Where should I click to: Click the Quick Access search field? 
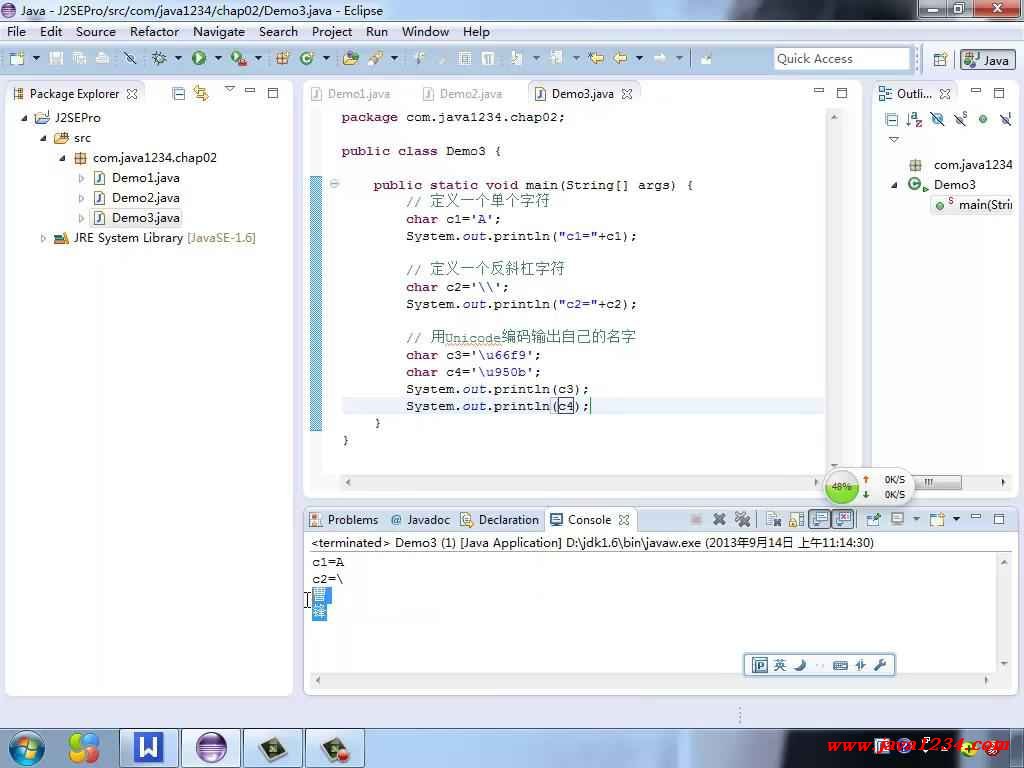pos(841,59)
